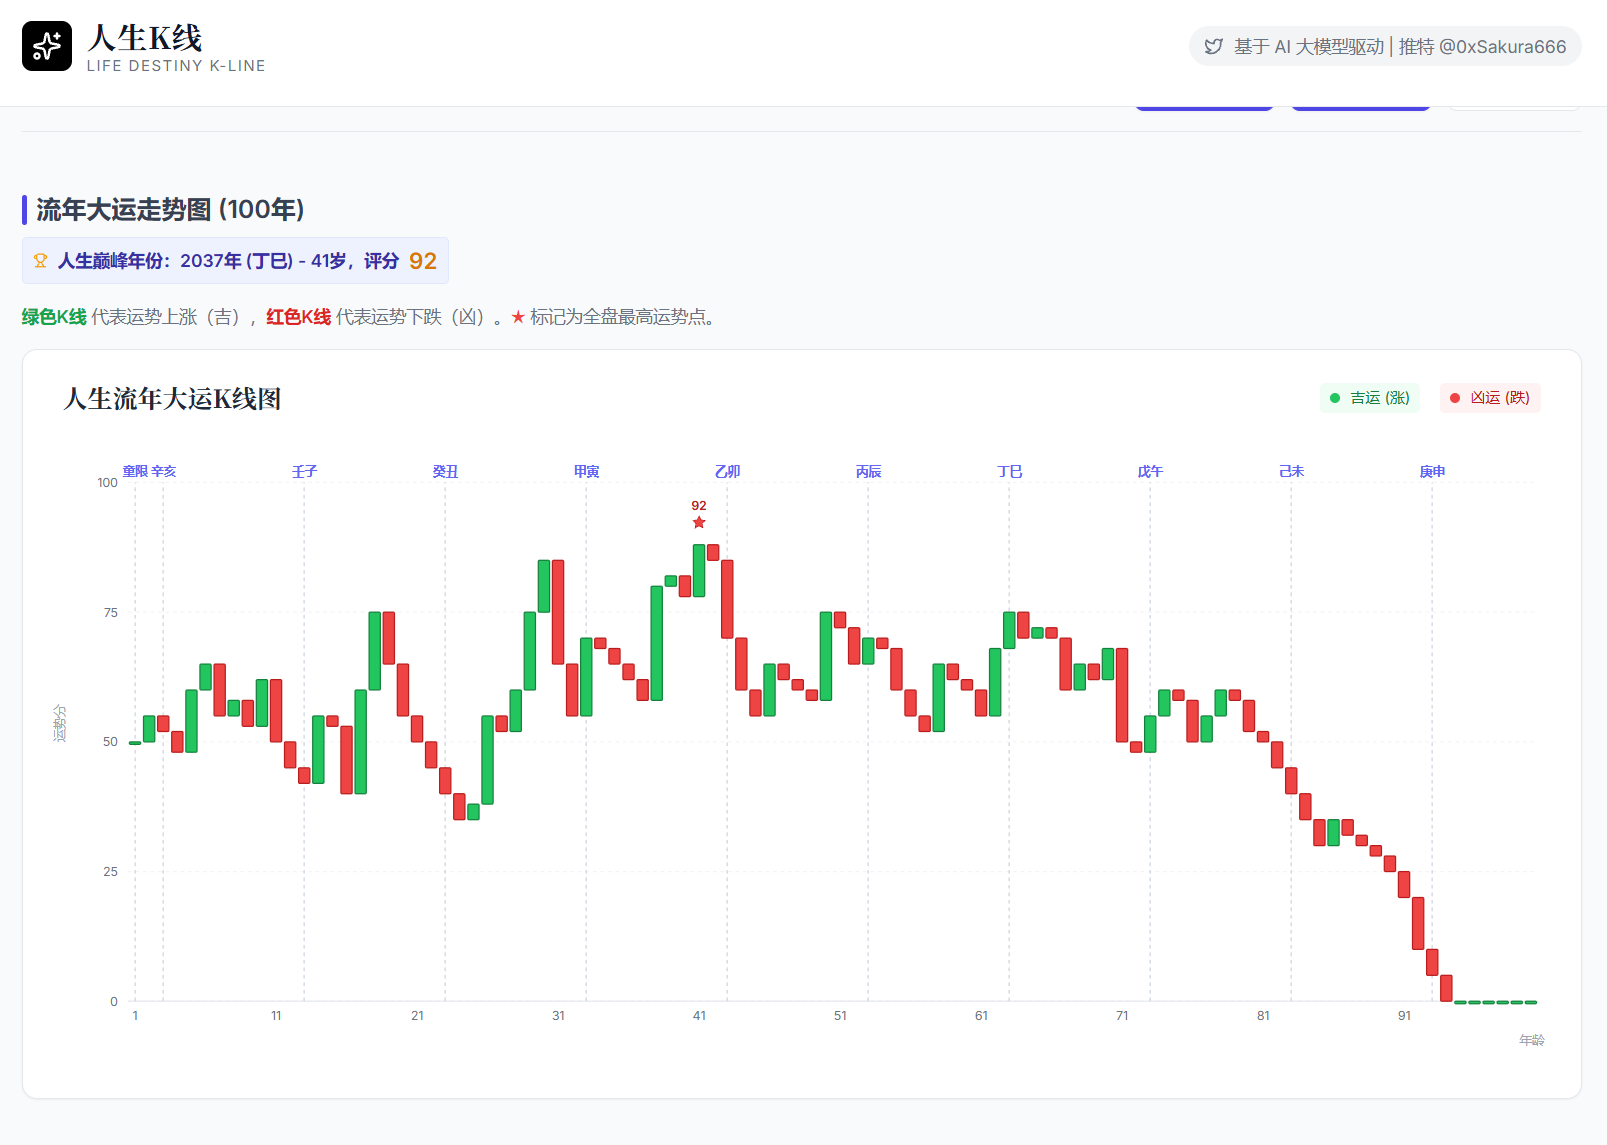Screen dimensions: 1607x1145
Task: Click the 年龄 axis label
Action: (x=1532, y=1040)
